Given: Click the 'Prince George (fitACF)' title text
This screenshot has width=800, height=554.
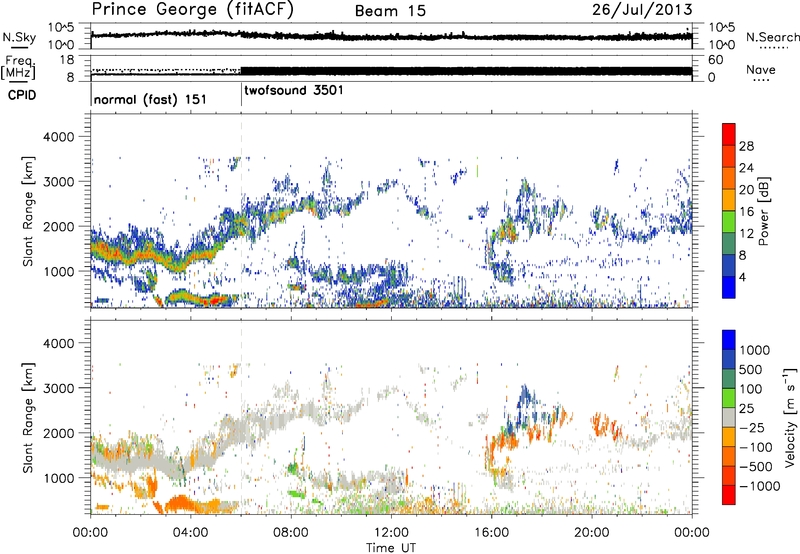Looking at the screenshot, I should click(x=193, y=10).
